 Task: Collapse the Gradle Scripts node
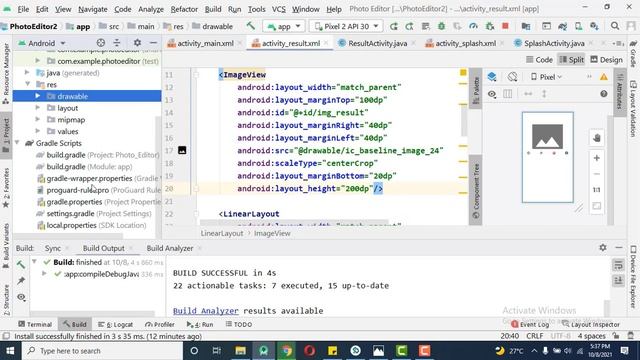point(17,143)
